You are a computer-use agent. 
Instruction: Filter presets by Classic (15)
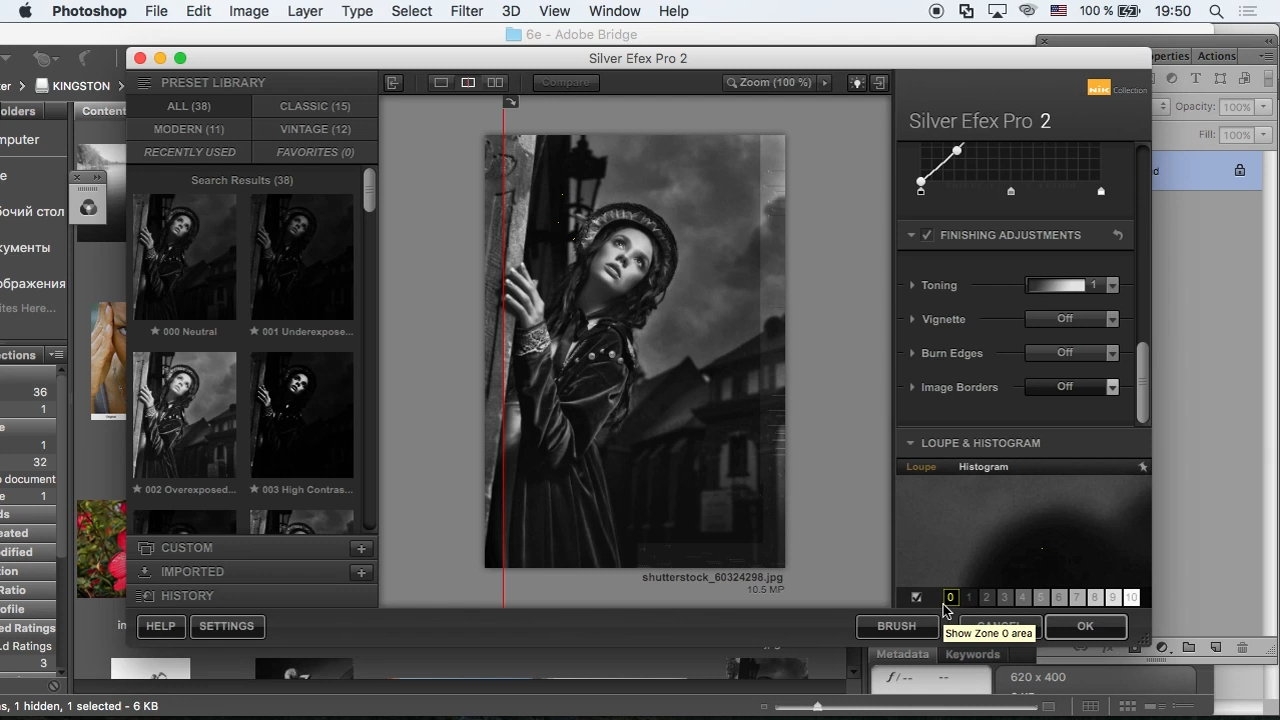[315, 106]
